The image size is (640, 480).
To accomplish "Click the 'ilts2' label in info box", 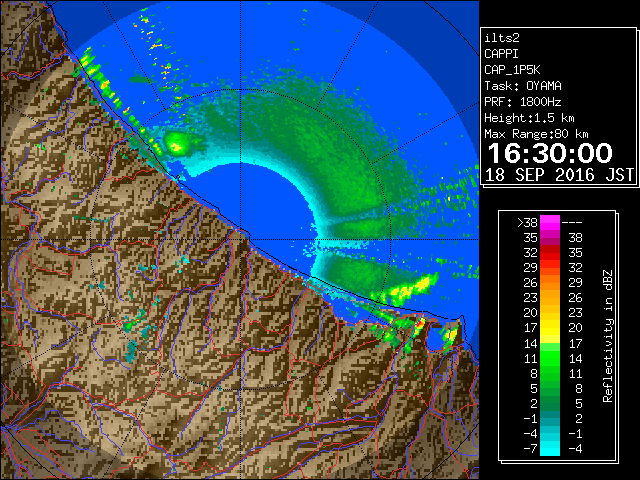I will pos(502,38).
